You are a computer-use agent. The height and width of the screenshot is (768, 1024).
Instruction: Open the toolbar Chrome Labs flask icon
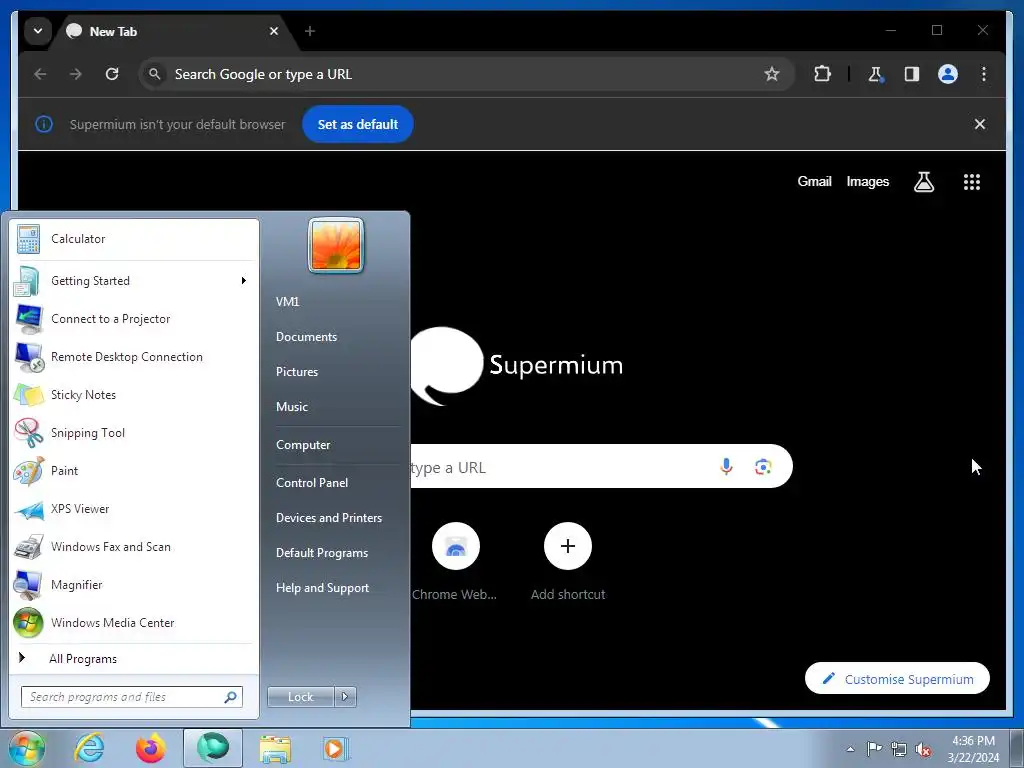tap(876, 74)
